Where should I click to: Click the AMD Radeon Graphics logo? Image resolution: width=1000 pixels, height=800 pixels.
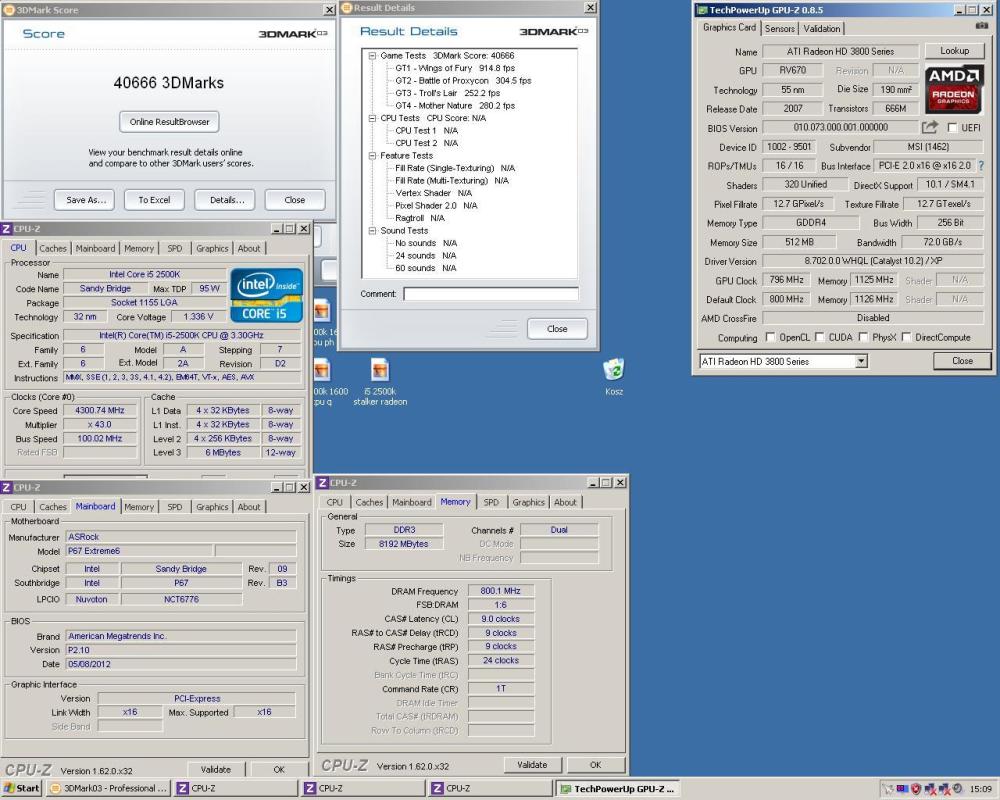pyautogui.click(x=953, y=88)
